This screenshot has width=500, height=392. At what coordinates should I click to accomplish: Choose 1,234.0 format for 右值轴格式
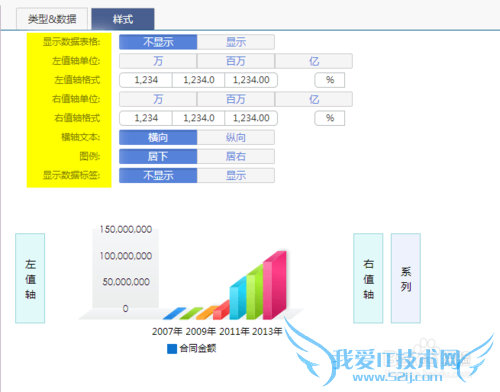pos(199,118)
